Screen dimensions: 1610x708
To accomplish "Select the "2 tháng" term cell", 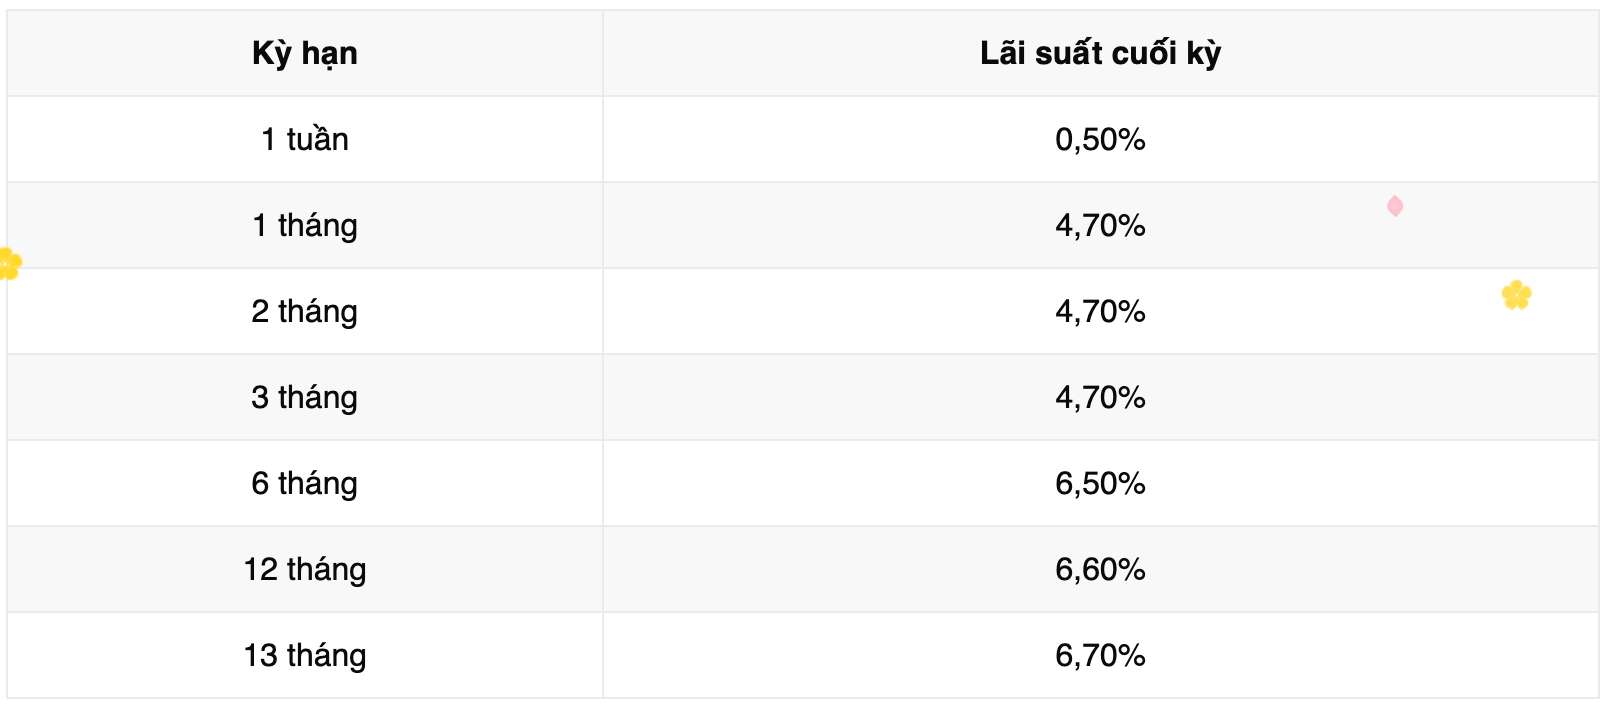I will click(305, 311).
